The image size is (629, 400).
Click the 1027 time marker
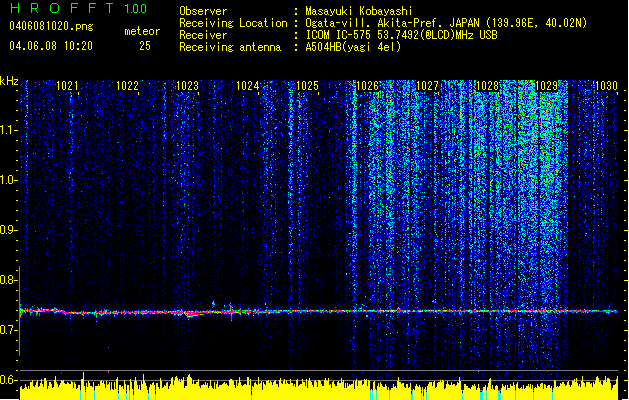[427, 85]
